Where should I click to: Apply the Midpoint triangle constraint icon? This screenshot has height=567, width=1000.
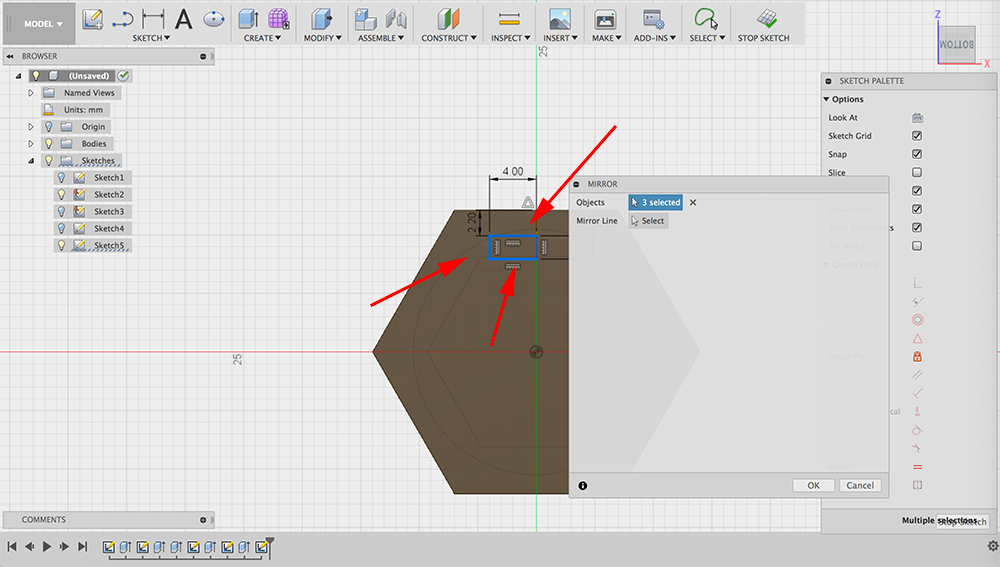(x=917, y=338)
